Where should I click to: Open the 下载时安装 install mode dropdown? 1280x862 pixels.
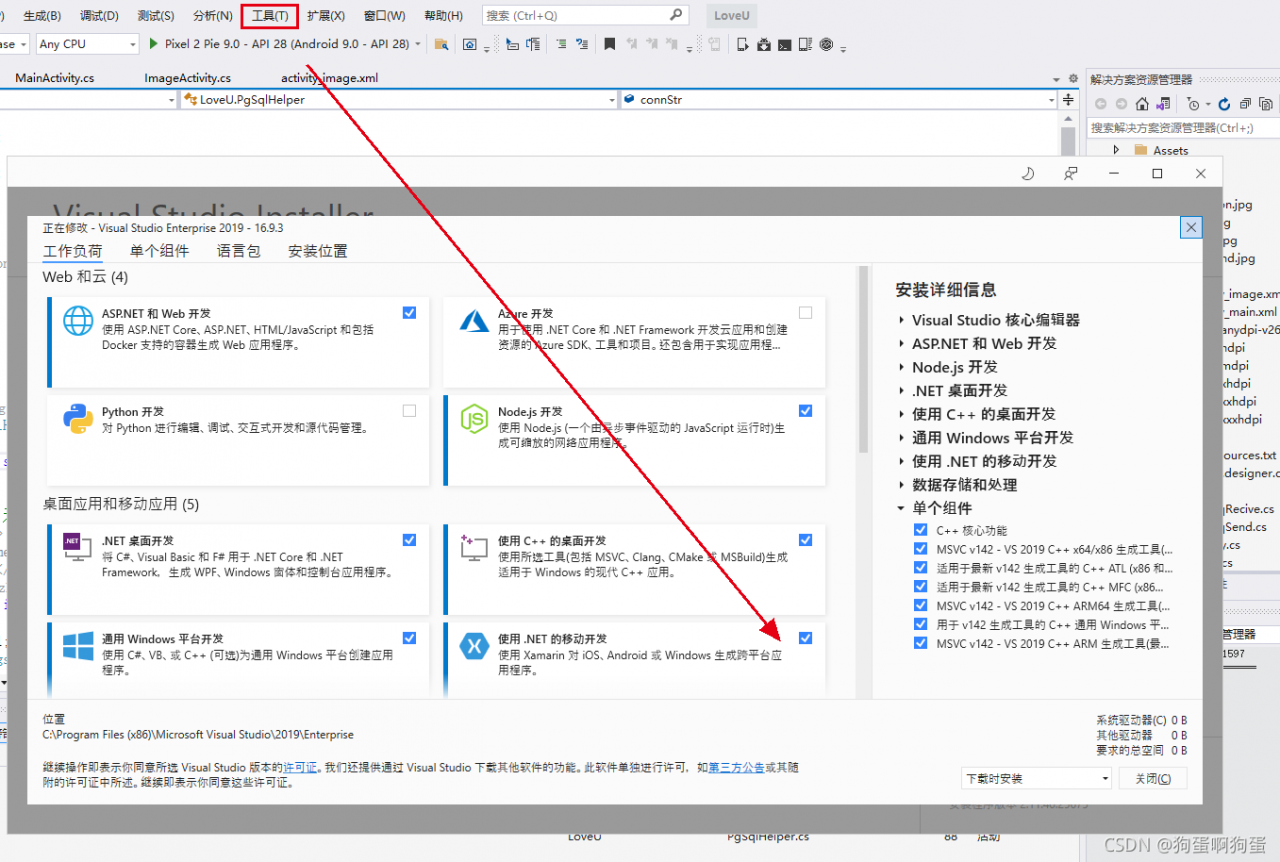click(1036, 778)
